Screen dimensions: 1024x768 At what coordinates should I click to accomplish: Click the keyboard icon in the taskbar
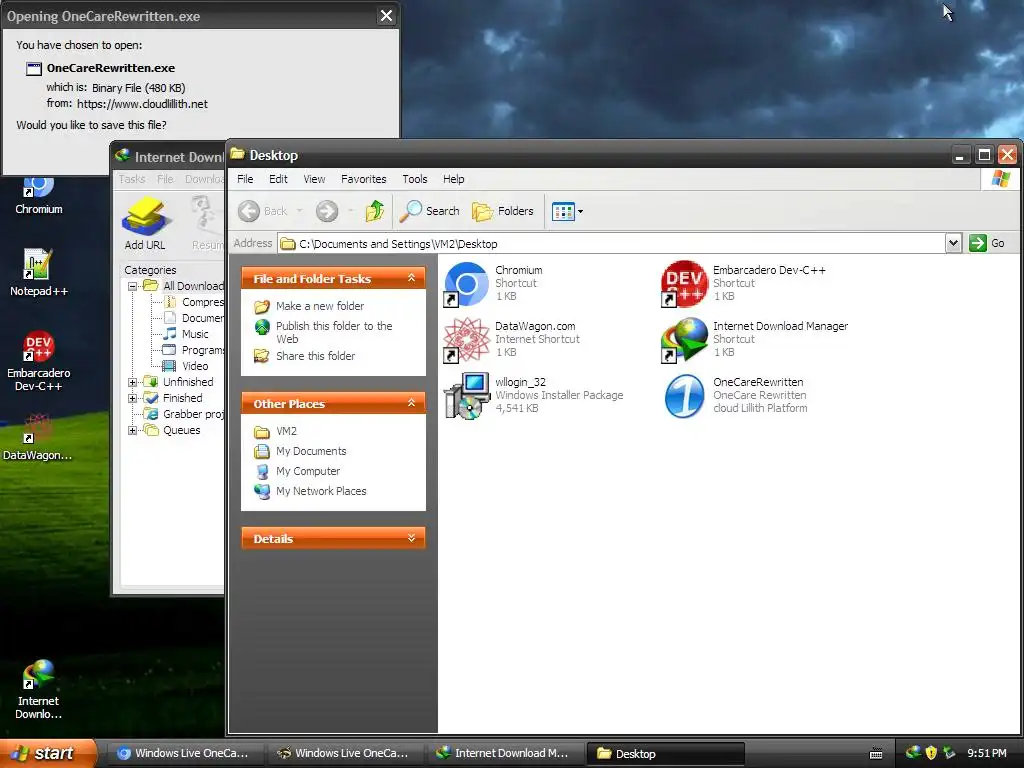[x=876, y=754]
